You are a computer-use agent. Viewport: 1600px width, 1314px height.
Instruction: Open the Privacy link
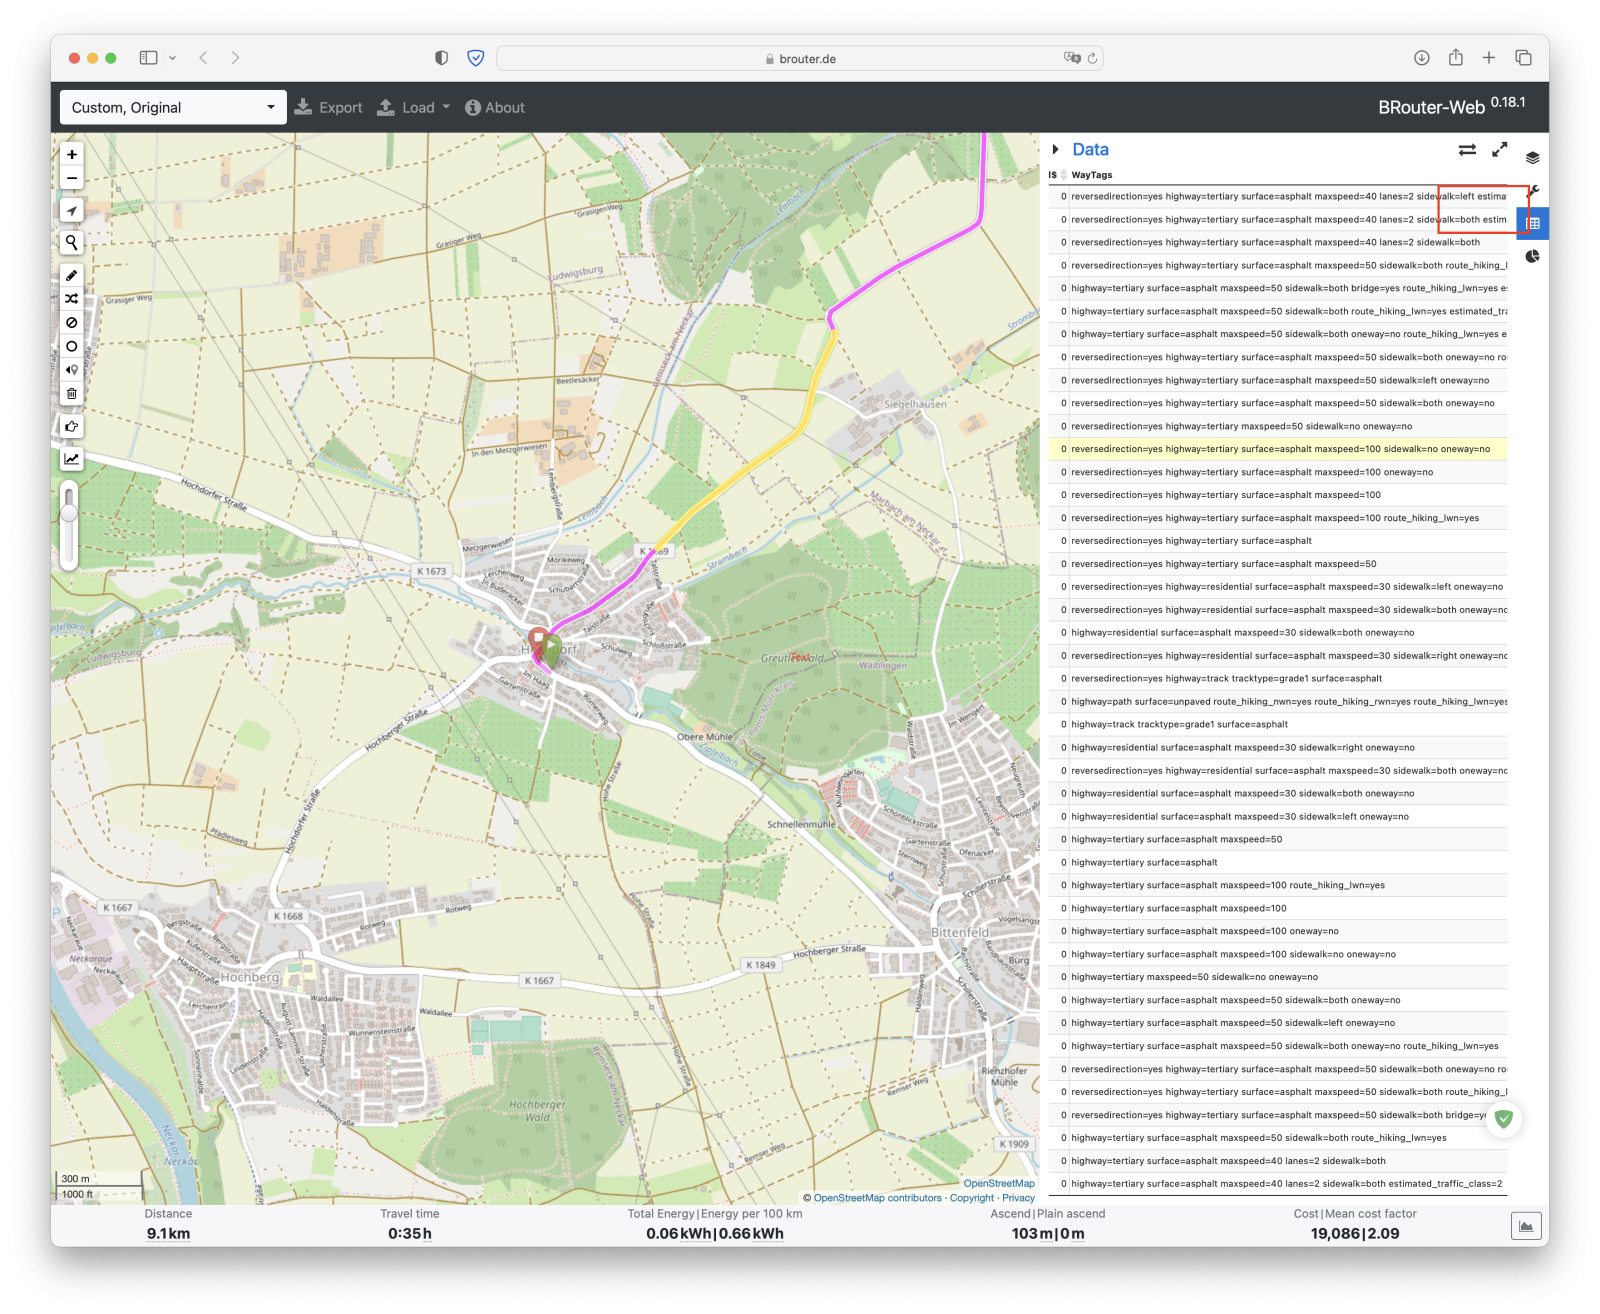click(1018, 1198)
